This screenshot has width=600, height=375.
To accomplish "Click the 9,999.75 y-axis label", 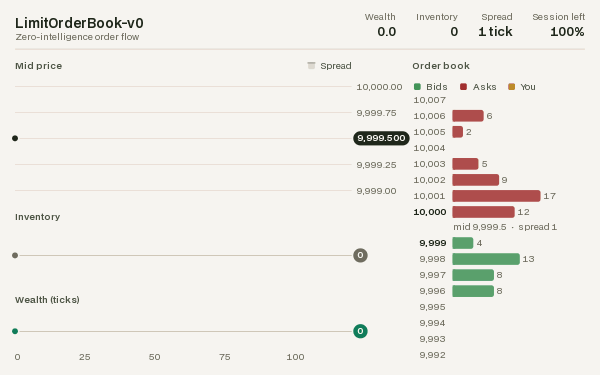I will tap(376, 113).
